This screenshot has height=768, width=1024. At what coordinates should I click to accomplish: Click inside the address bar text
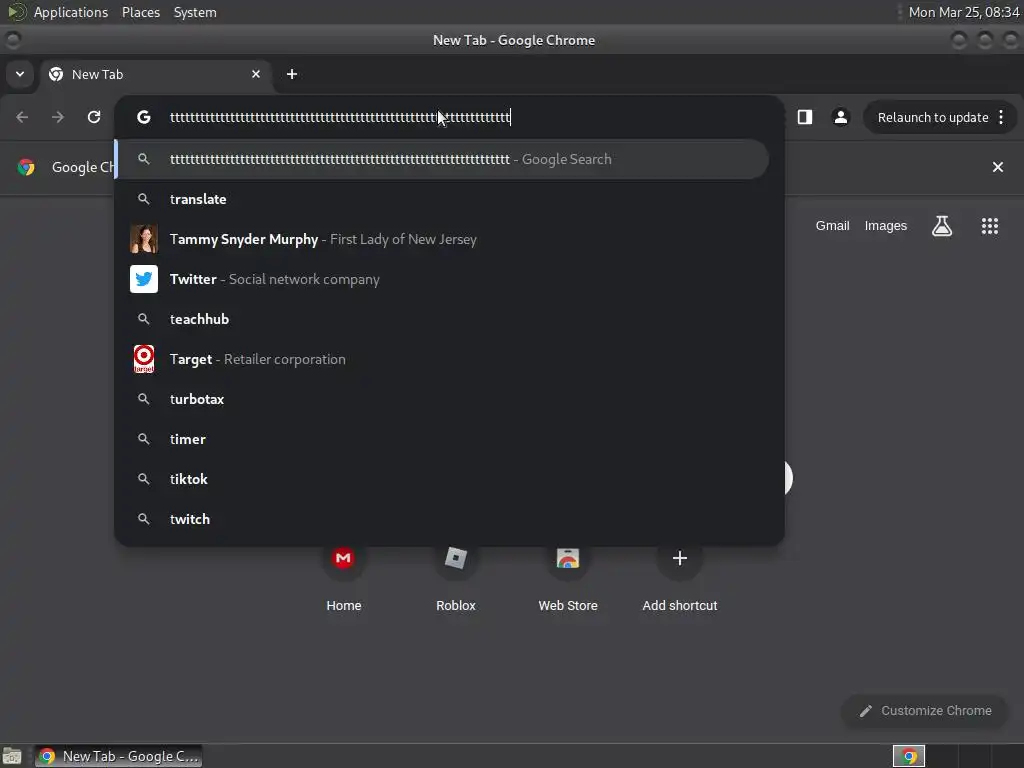tap(340, 118)
